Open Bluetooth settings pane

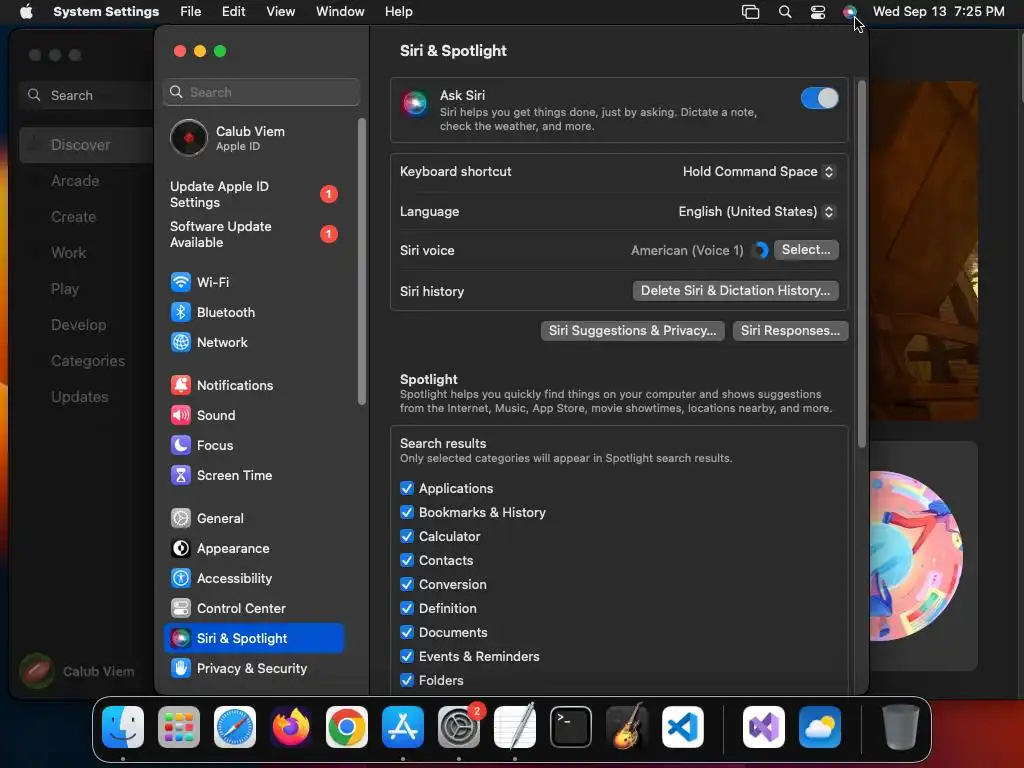coord(253,312)
